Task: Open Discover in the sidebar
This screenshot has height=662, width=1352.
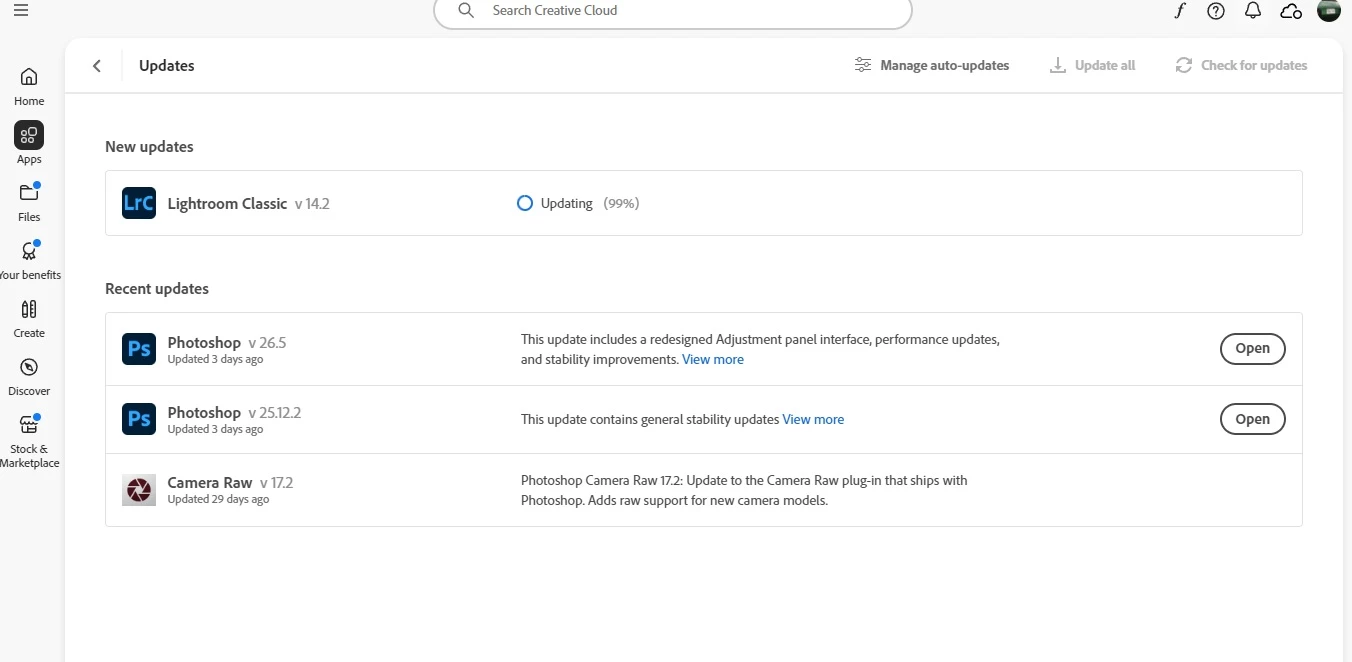Action: [29, 376]
